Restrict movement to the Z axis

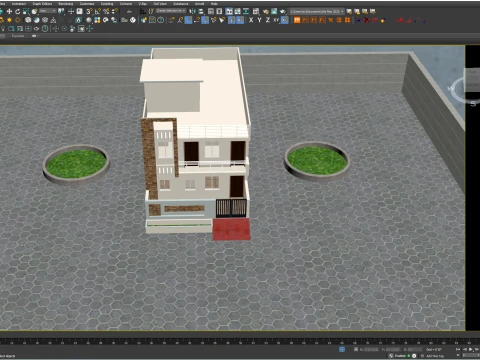[x=268, y=20]
